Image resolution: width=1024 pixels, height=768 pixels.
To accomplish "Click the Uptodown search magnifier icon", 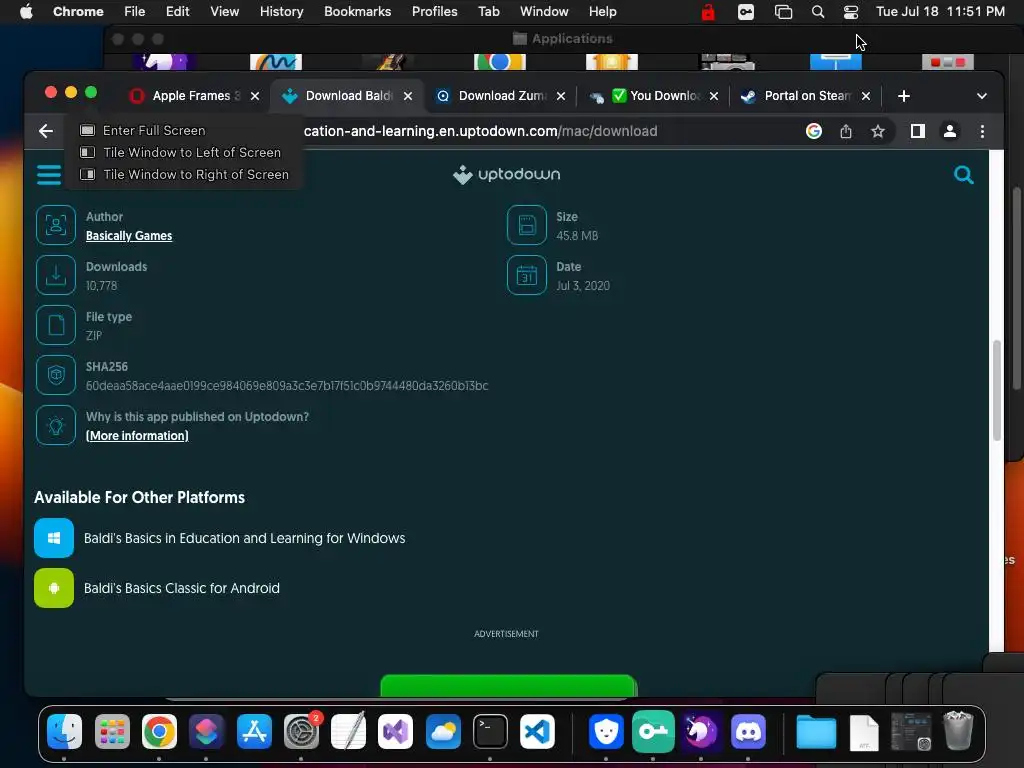I will tap(963, 174).
